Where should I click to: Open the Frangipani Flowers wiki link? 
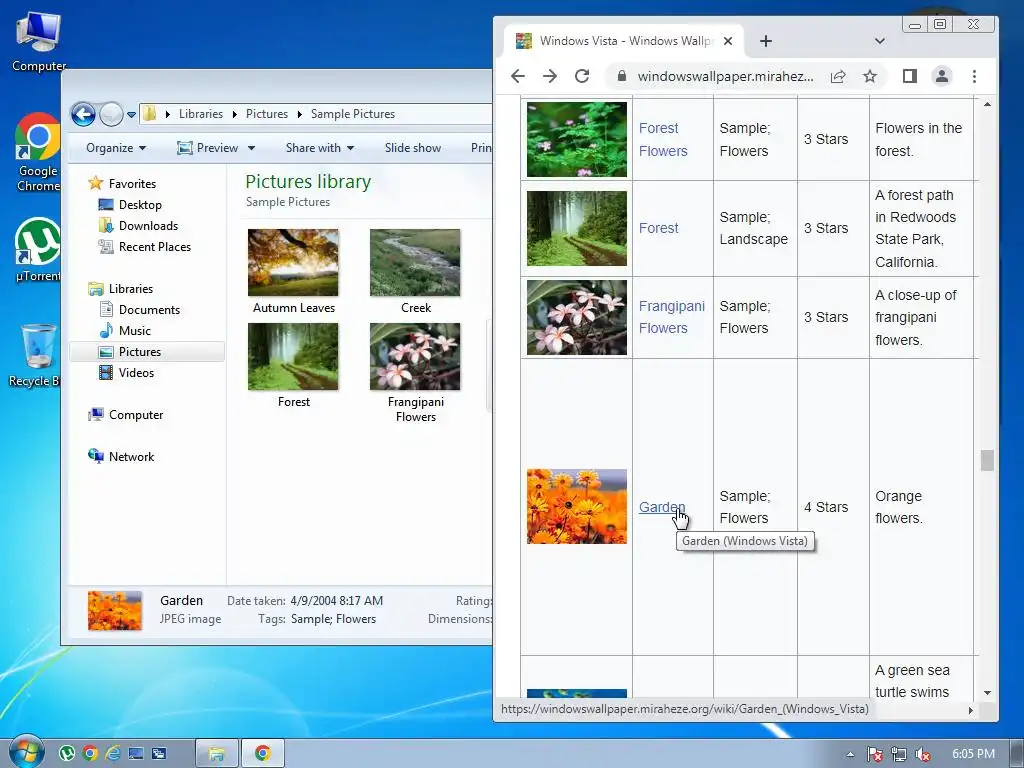pyautogui.click(x=671, y=317)
